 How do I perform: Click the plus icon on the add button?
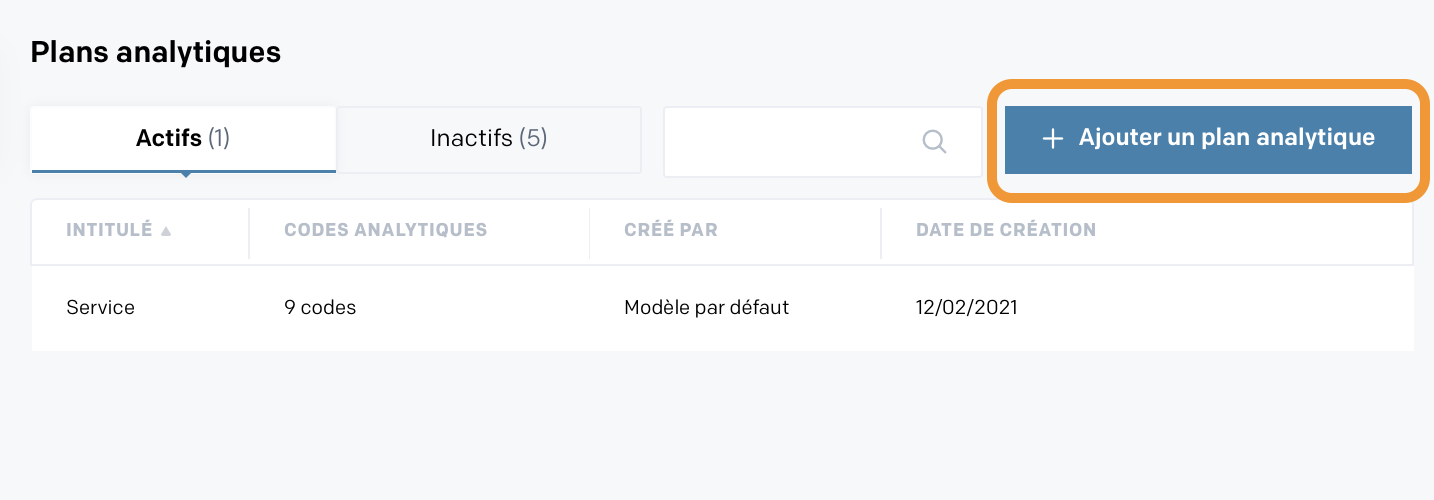point(1051,139)
